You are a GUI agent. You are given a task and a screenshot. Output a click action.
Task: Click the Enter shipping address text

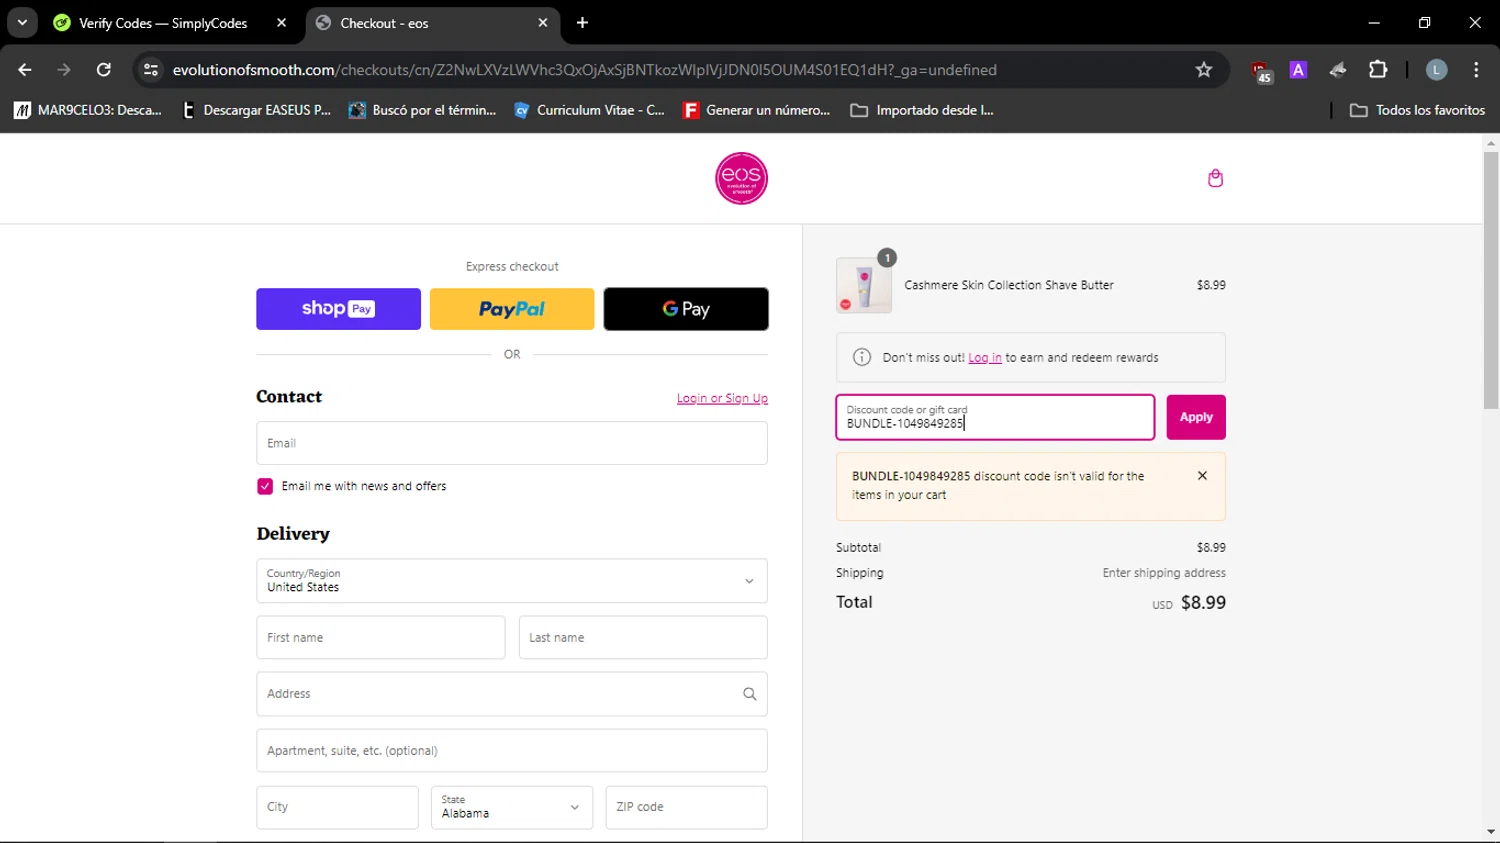[x=1164, y=573]
